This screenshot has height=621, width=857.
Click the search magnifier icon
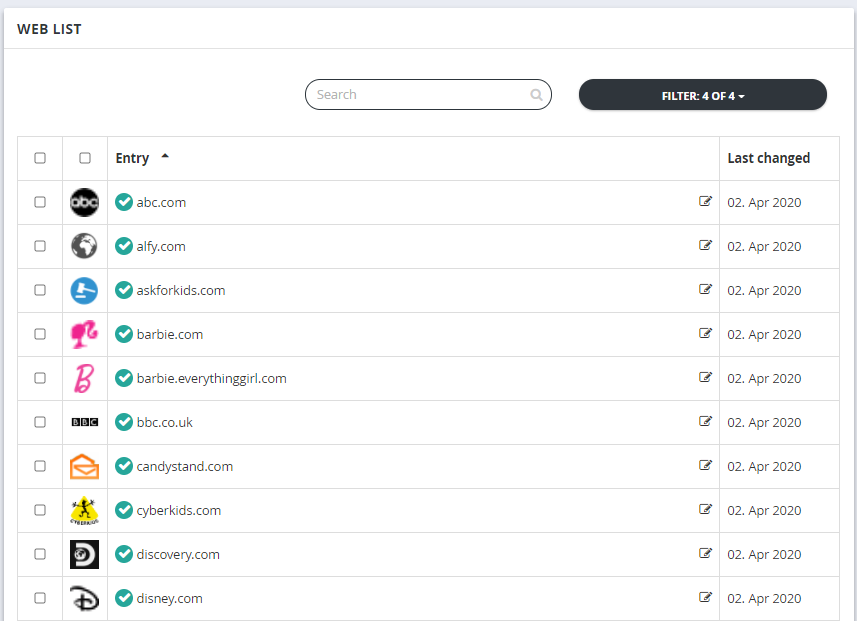[x=536, y=94]
